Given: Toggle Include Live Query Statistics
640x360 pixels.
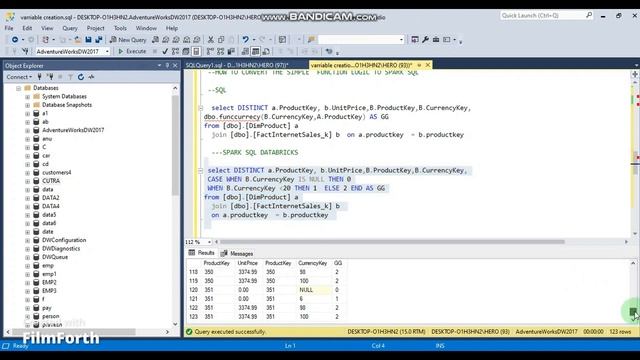Looking at the screenshot, I should pyautogui.click(x=221, y=51).
